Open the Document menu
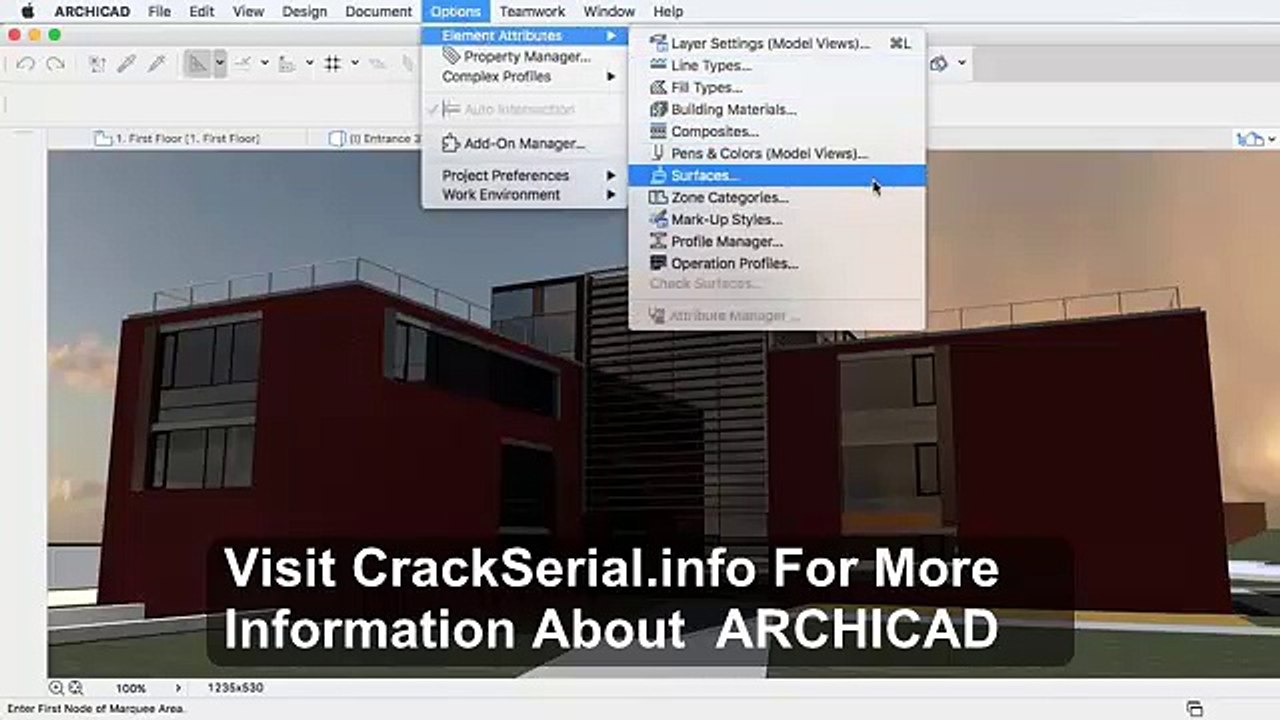The image size is (1280, 720). point(378,11)
